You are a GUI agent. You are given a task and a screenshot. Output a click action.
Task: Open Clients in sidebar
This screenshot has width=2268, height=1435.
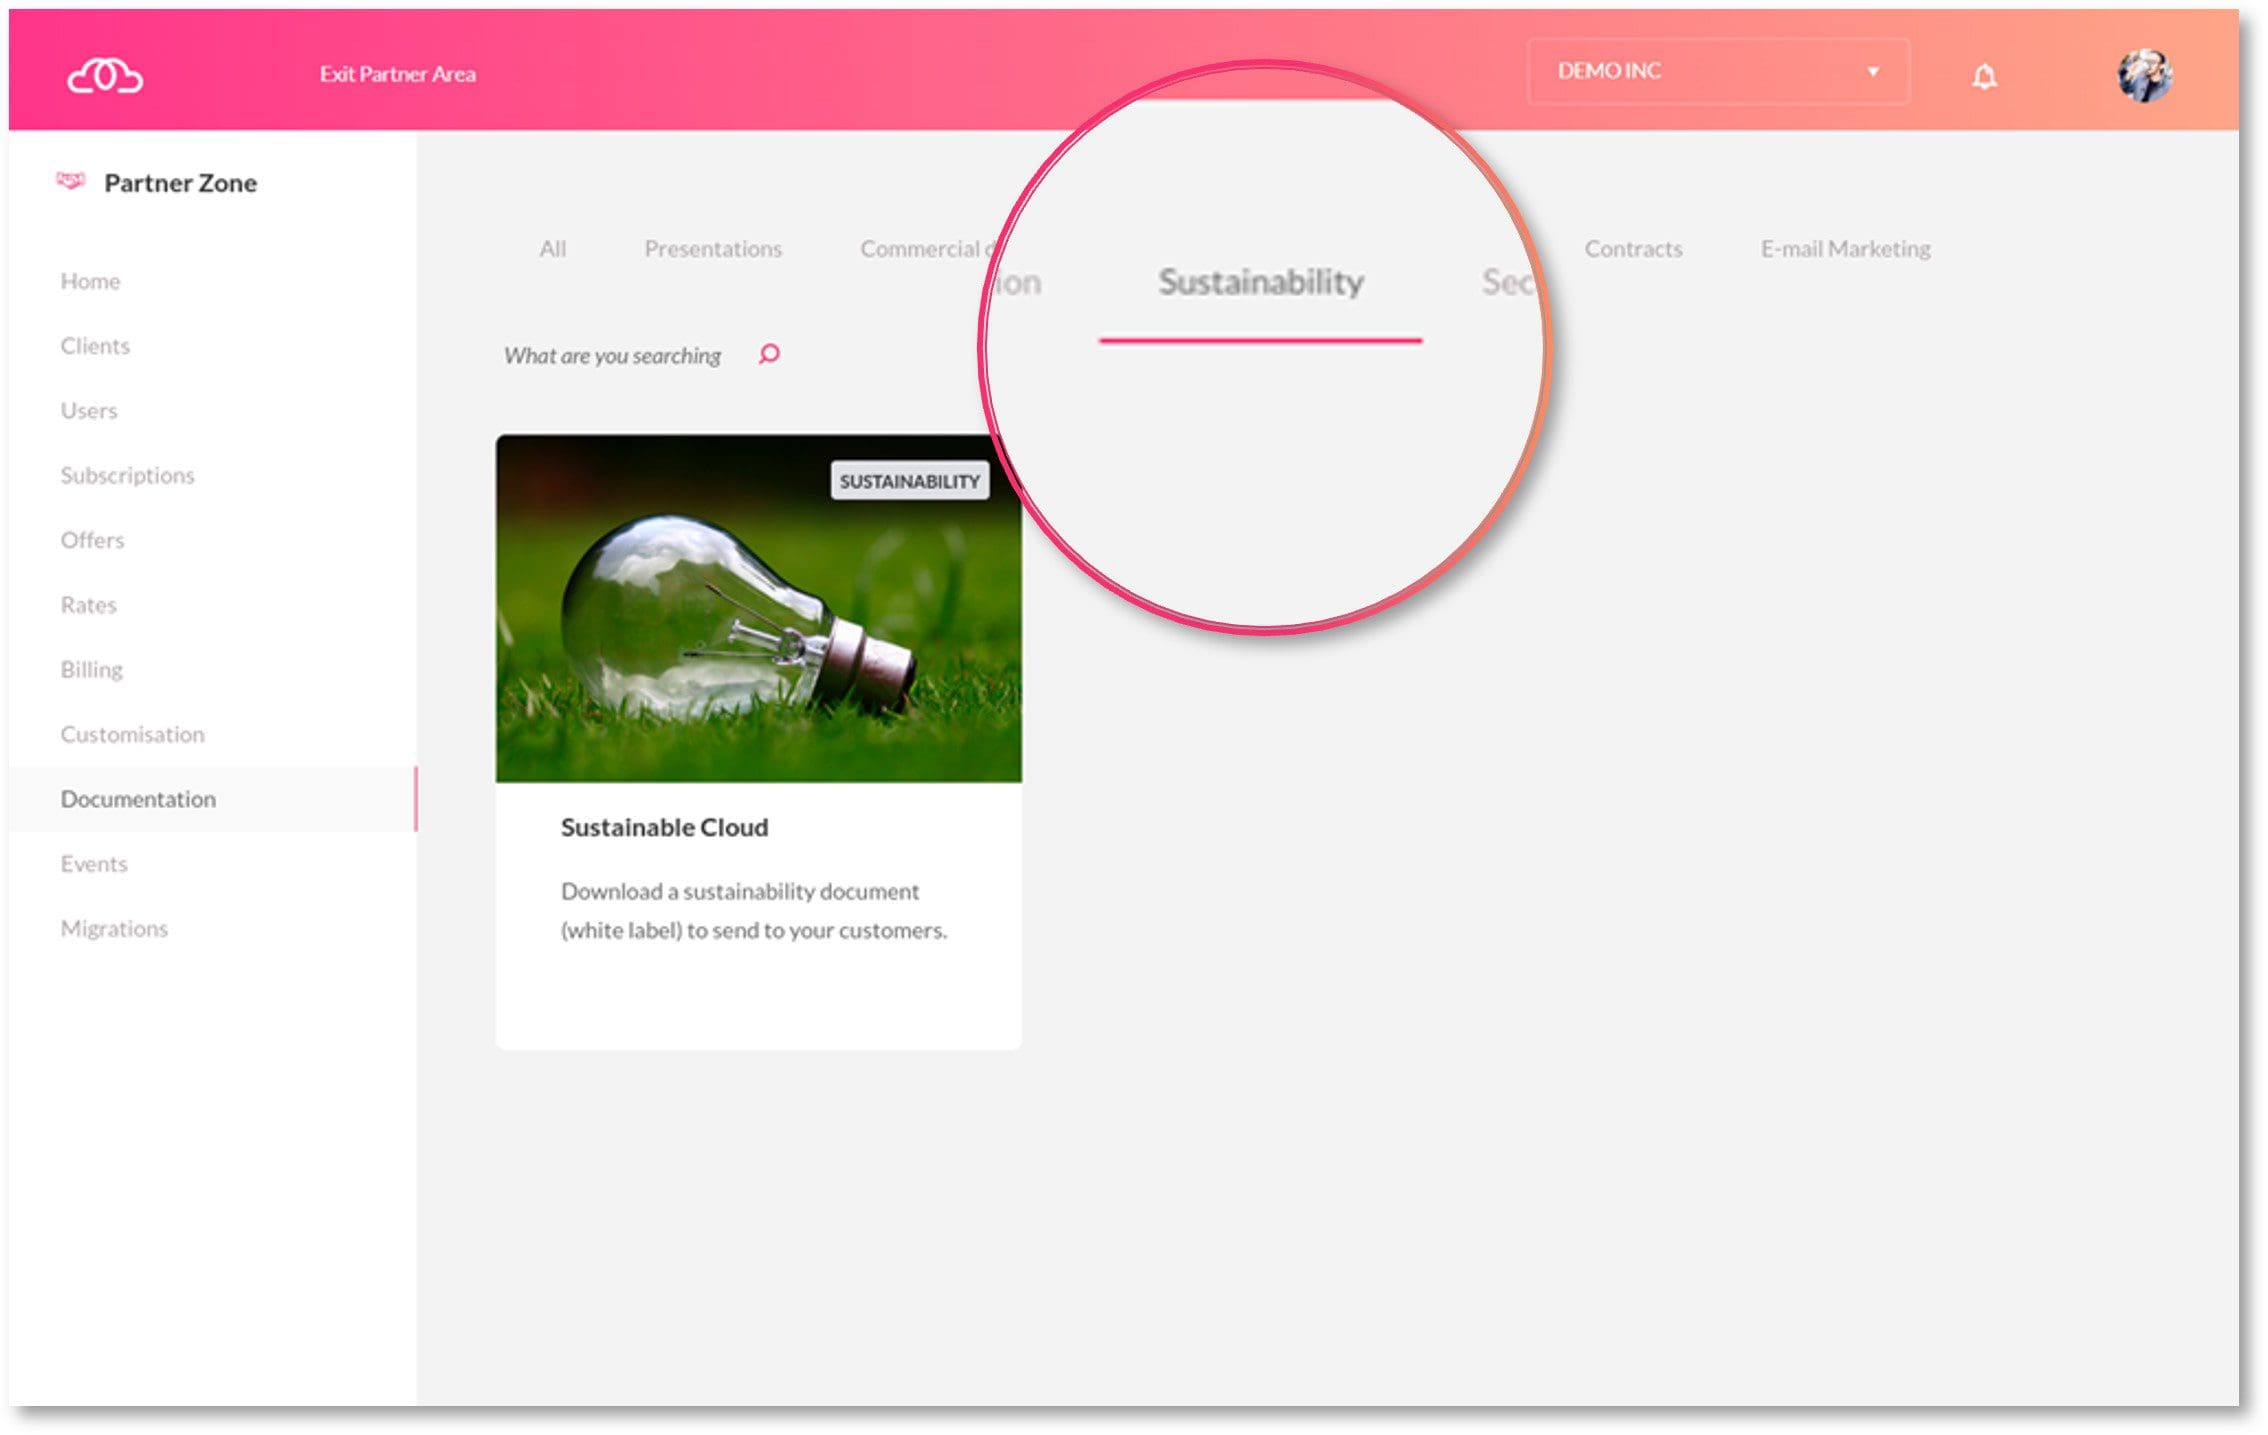tap(95, 346)
